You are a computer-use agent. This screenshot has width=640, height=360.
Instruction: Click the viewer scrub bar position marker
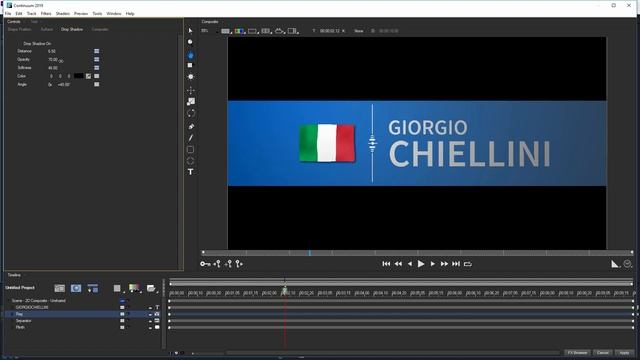(x=310, y=253)
